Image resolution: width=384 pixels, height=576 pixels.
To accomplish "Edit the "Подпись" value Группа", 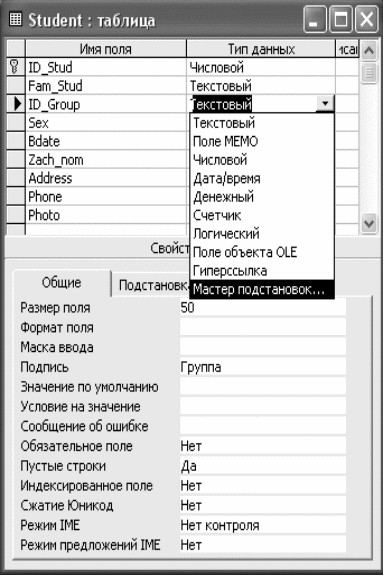I will click(x=263, y=367).
